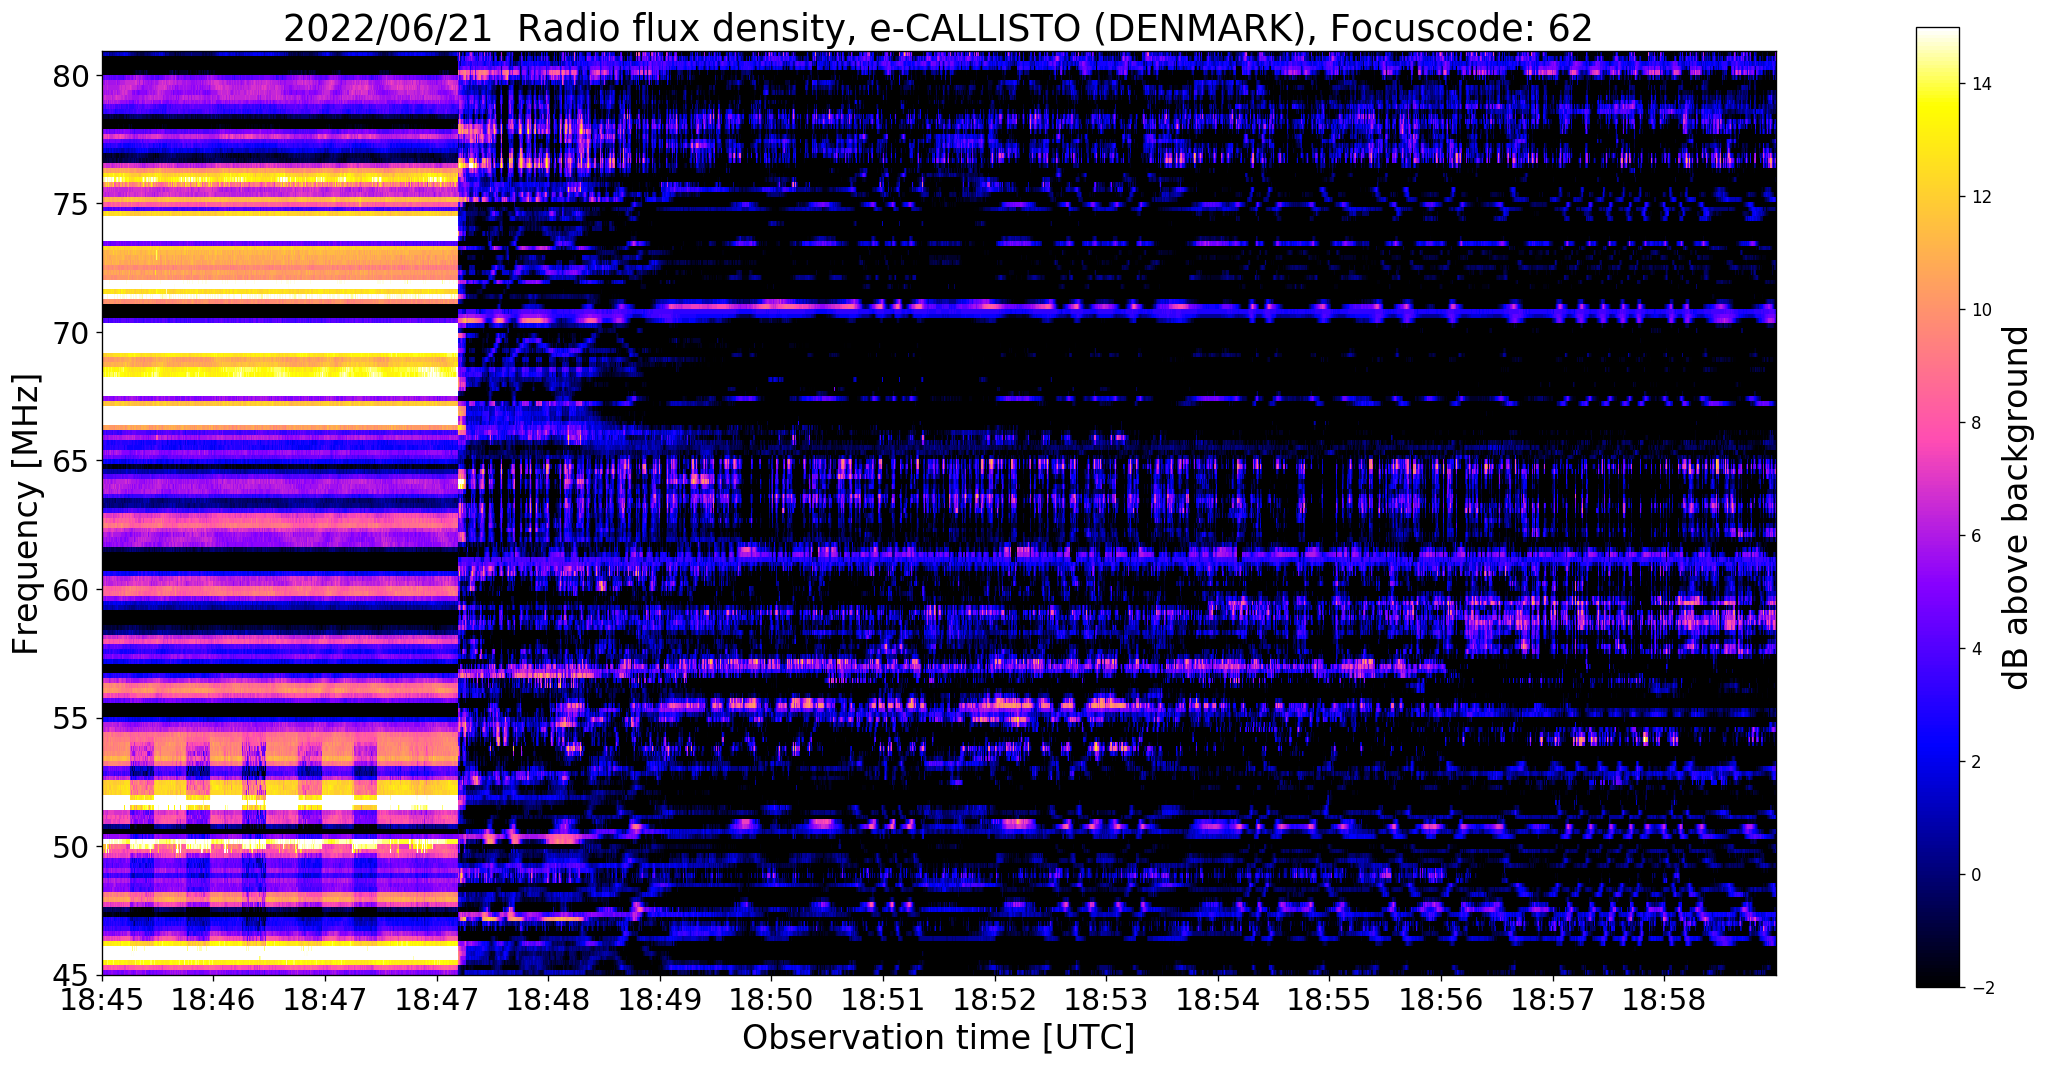This screenshot has height=1067, width=2047.
Task: Click the 60 MHz frequency tick label
Action: point(72,590)
